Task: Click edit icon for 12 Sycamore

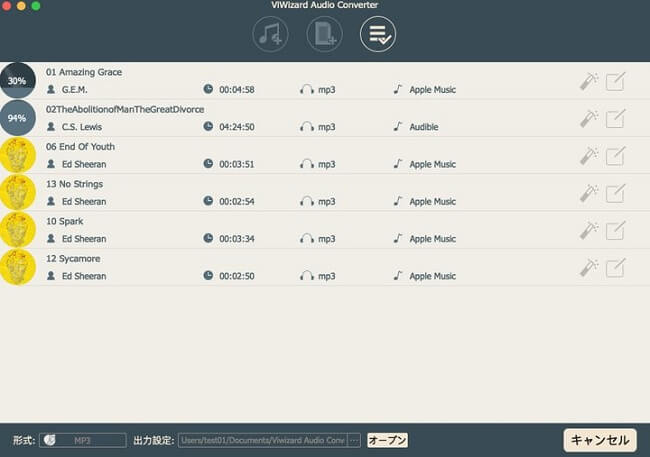Action: click(615, 268)
